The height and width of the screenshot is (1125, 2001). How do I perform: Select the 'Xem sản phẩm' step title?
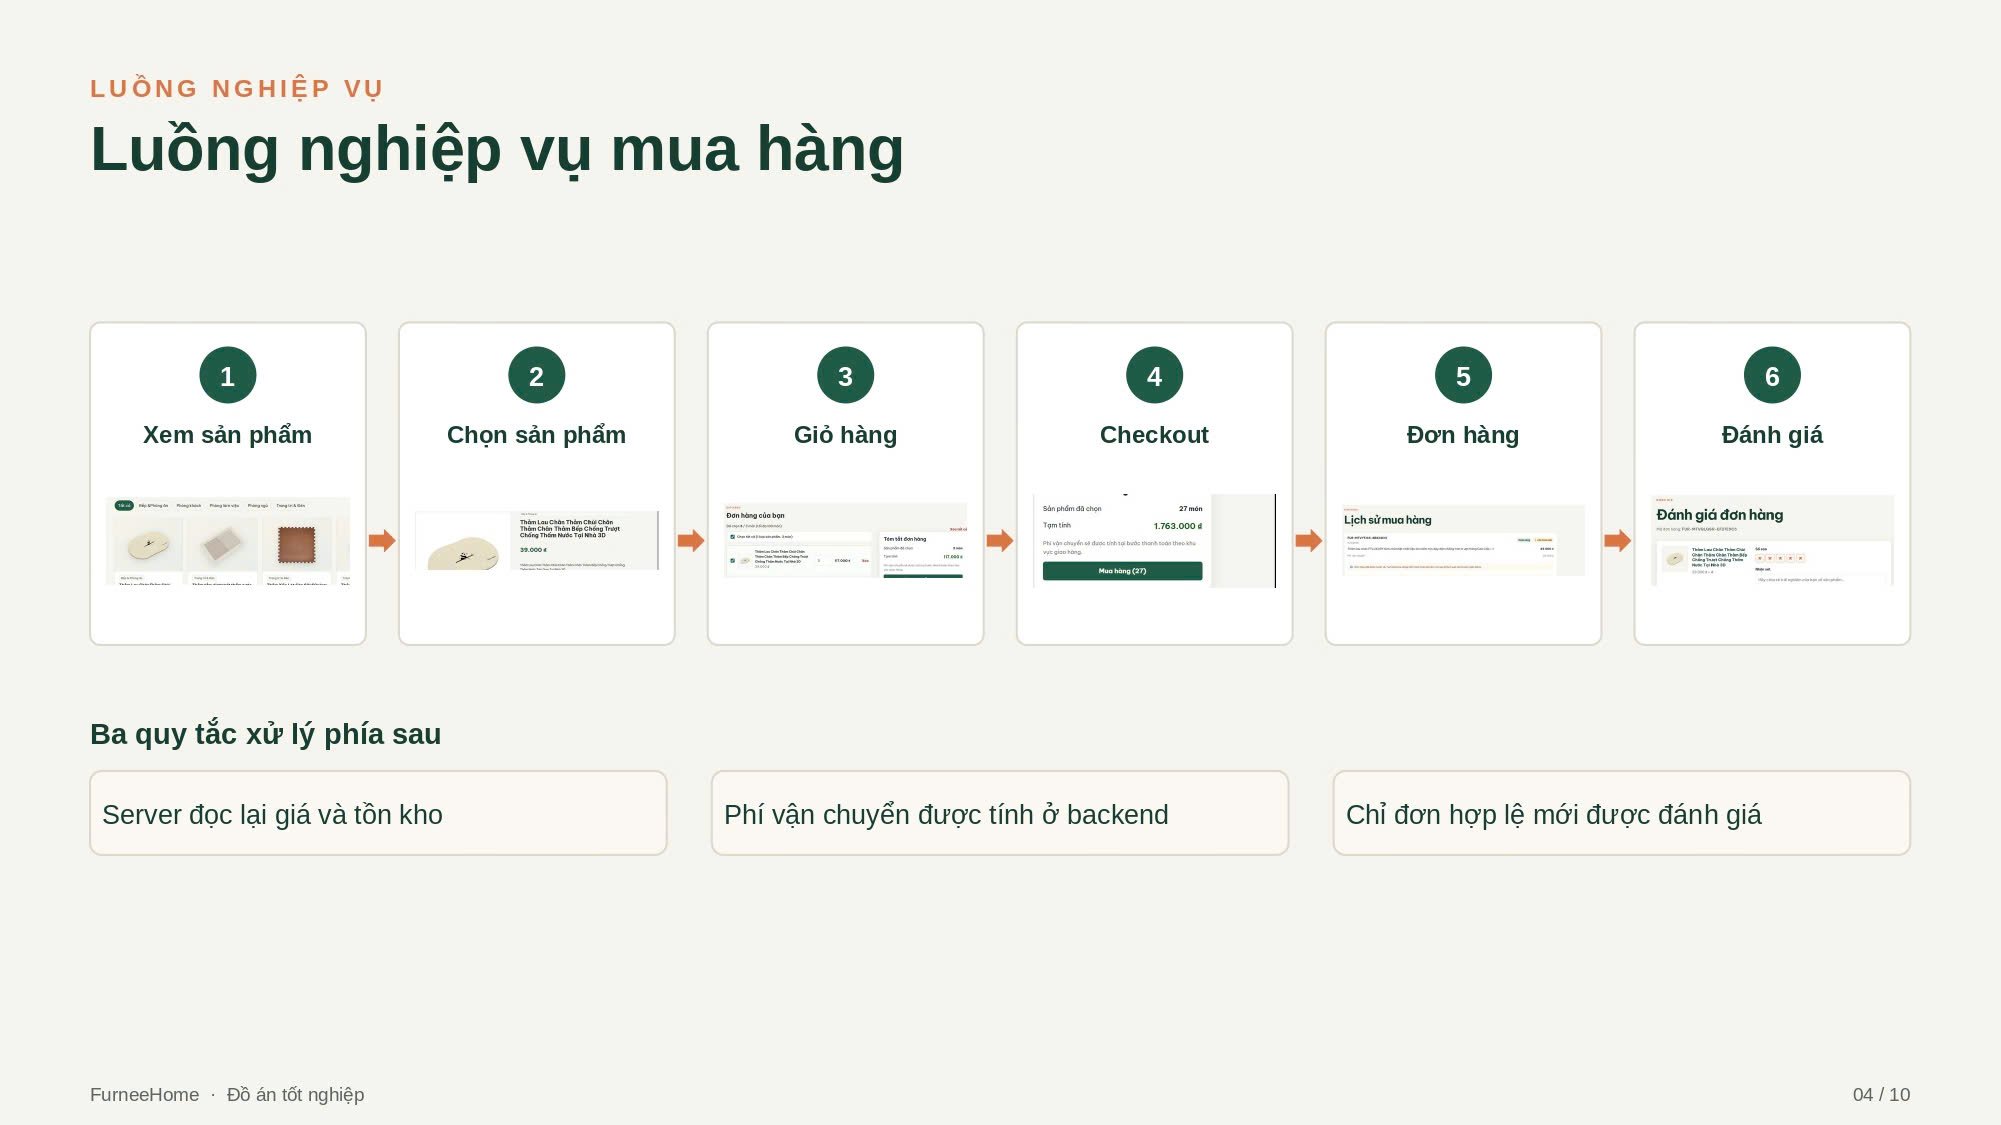228,435
